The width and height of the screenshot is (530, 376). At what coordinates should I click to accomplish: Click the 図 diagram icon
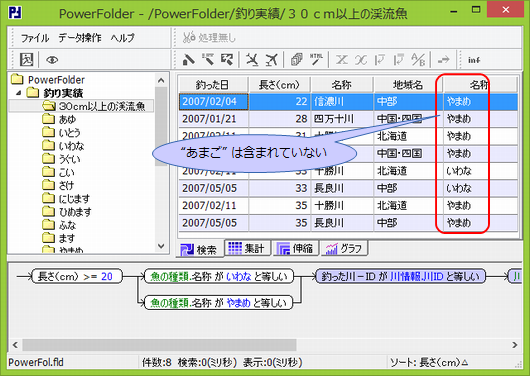click(26, 60)
